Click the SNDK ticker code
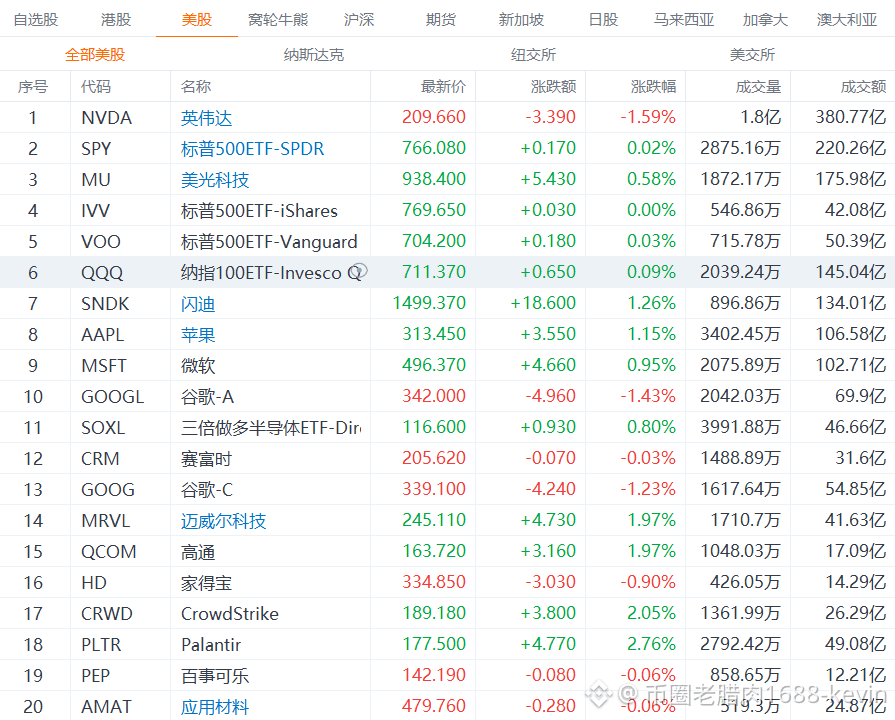The width and height of the screenshot is (895, 720). pos(105,303)
